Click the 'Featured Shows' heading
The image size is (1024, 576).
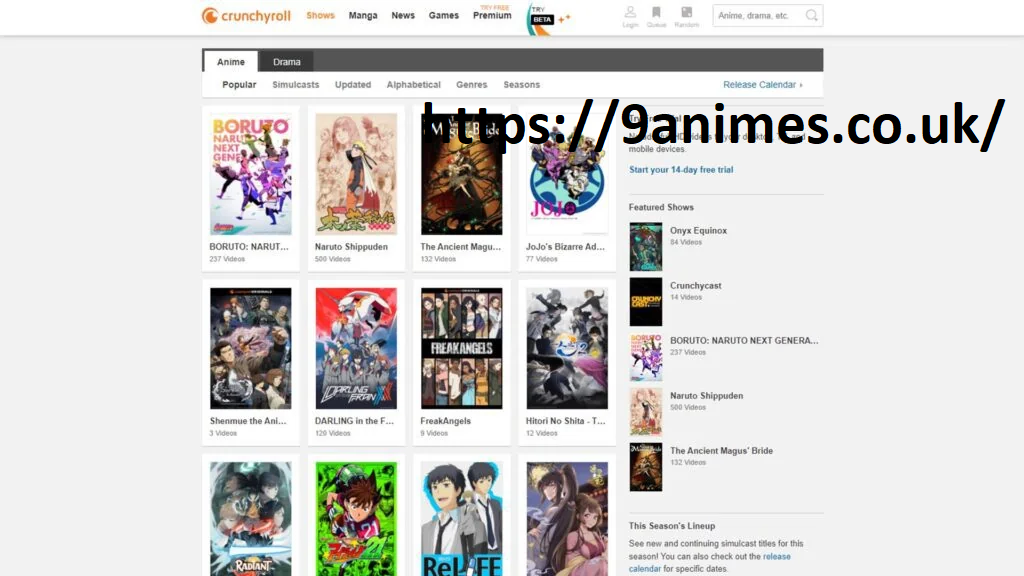(x=661, y=207)
